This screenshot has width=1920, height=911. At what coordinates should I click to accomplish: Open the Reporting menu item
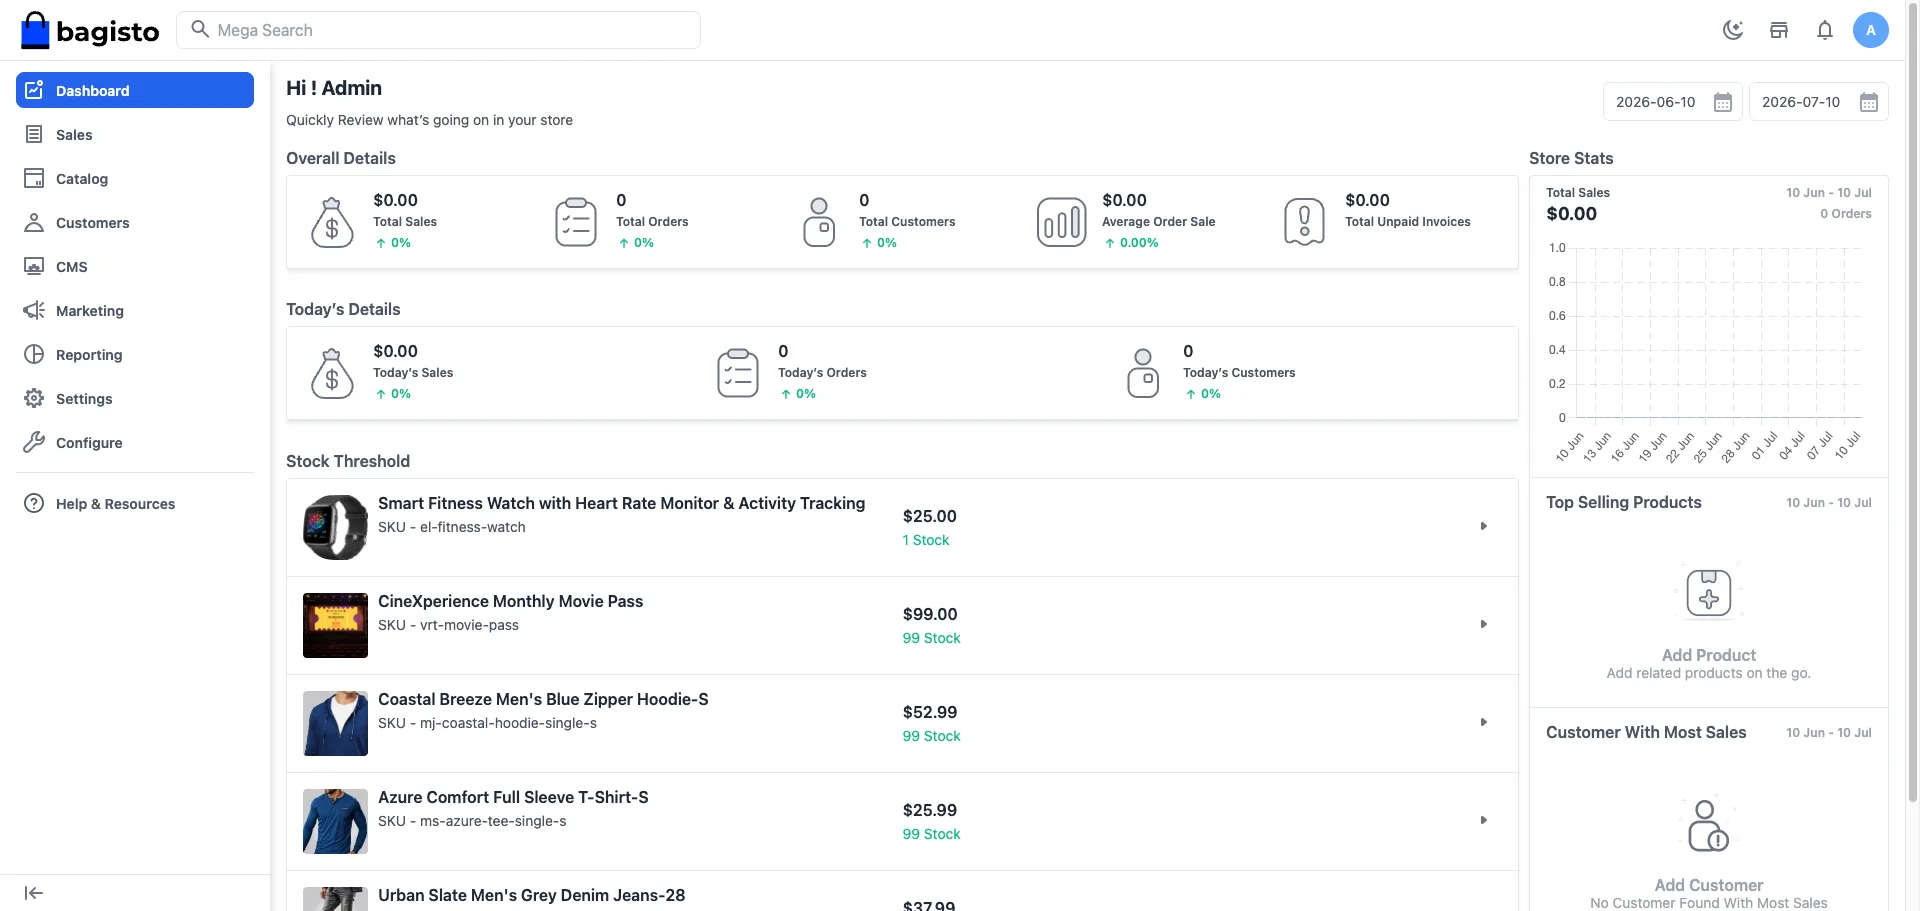pyautogui.click(x=135, y=354)
